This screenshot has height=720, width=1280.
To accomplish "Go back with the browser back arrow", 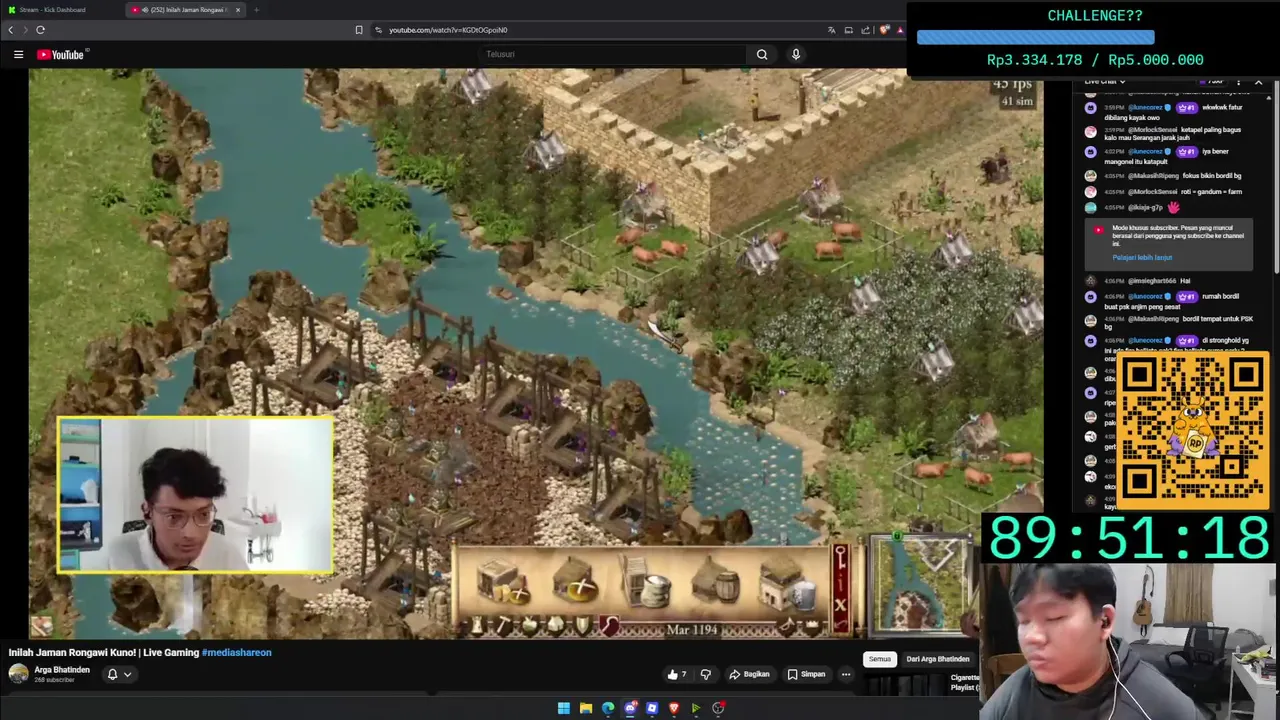I will click(x=11, y=30).
